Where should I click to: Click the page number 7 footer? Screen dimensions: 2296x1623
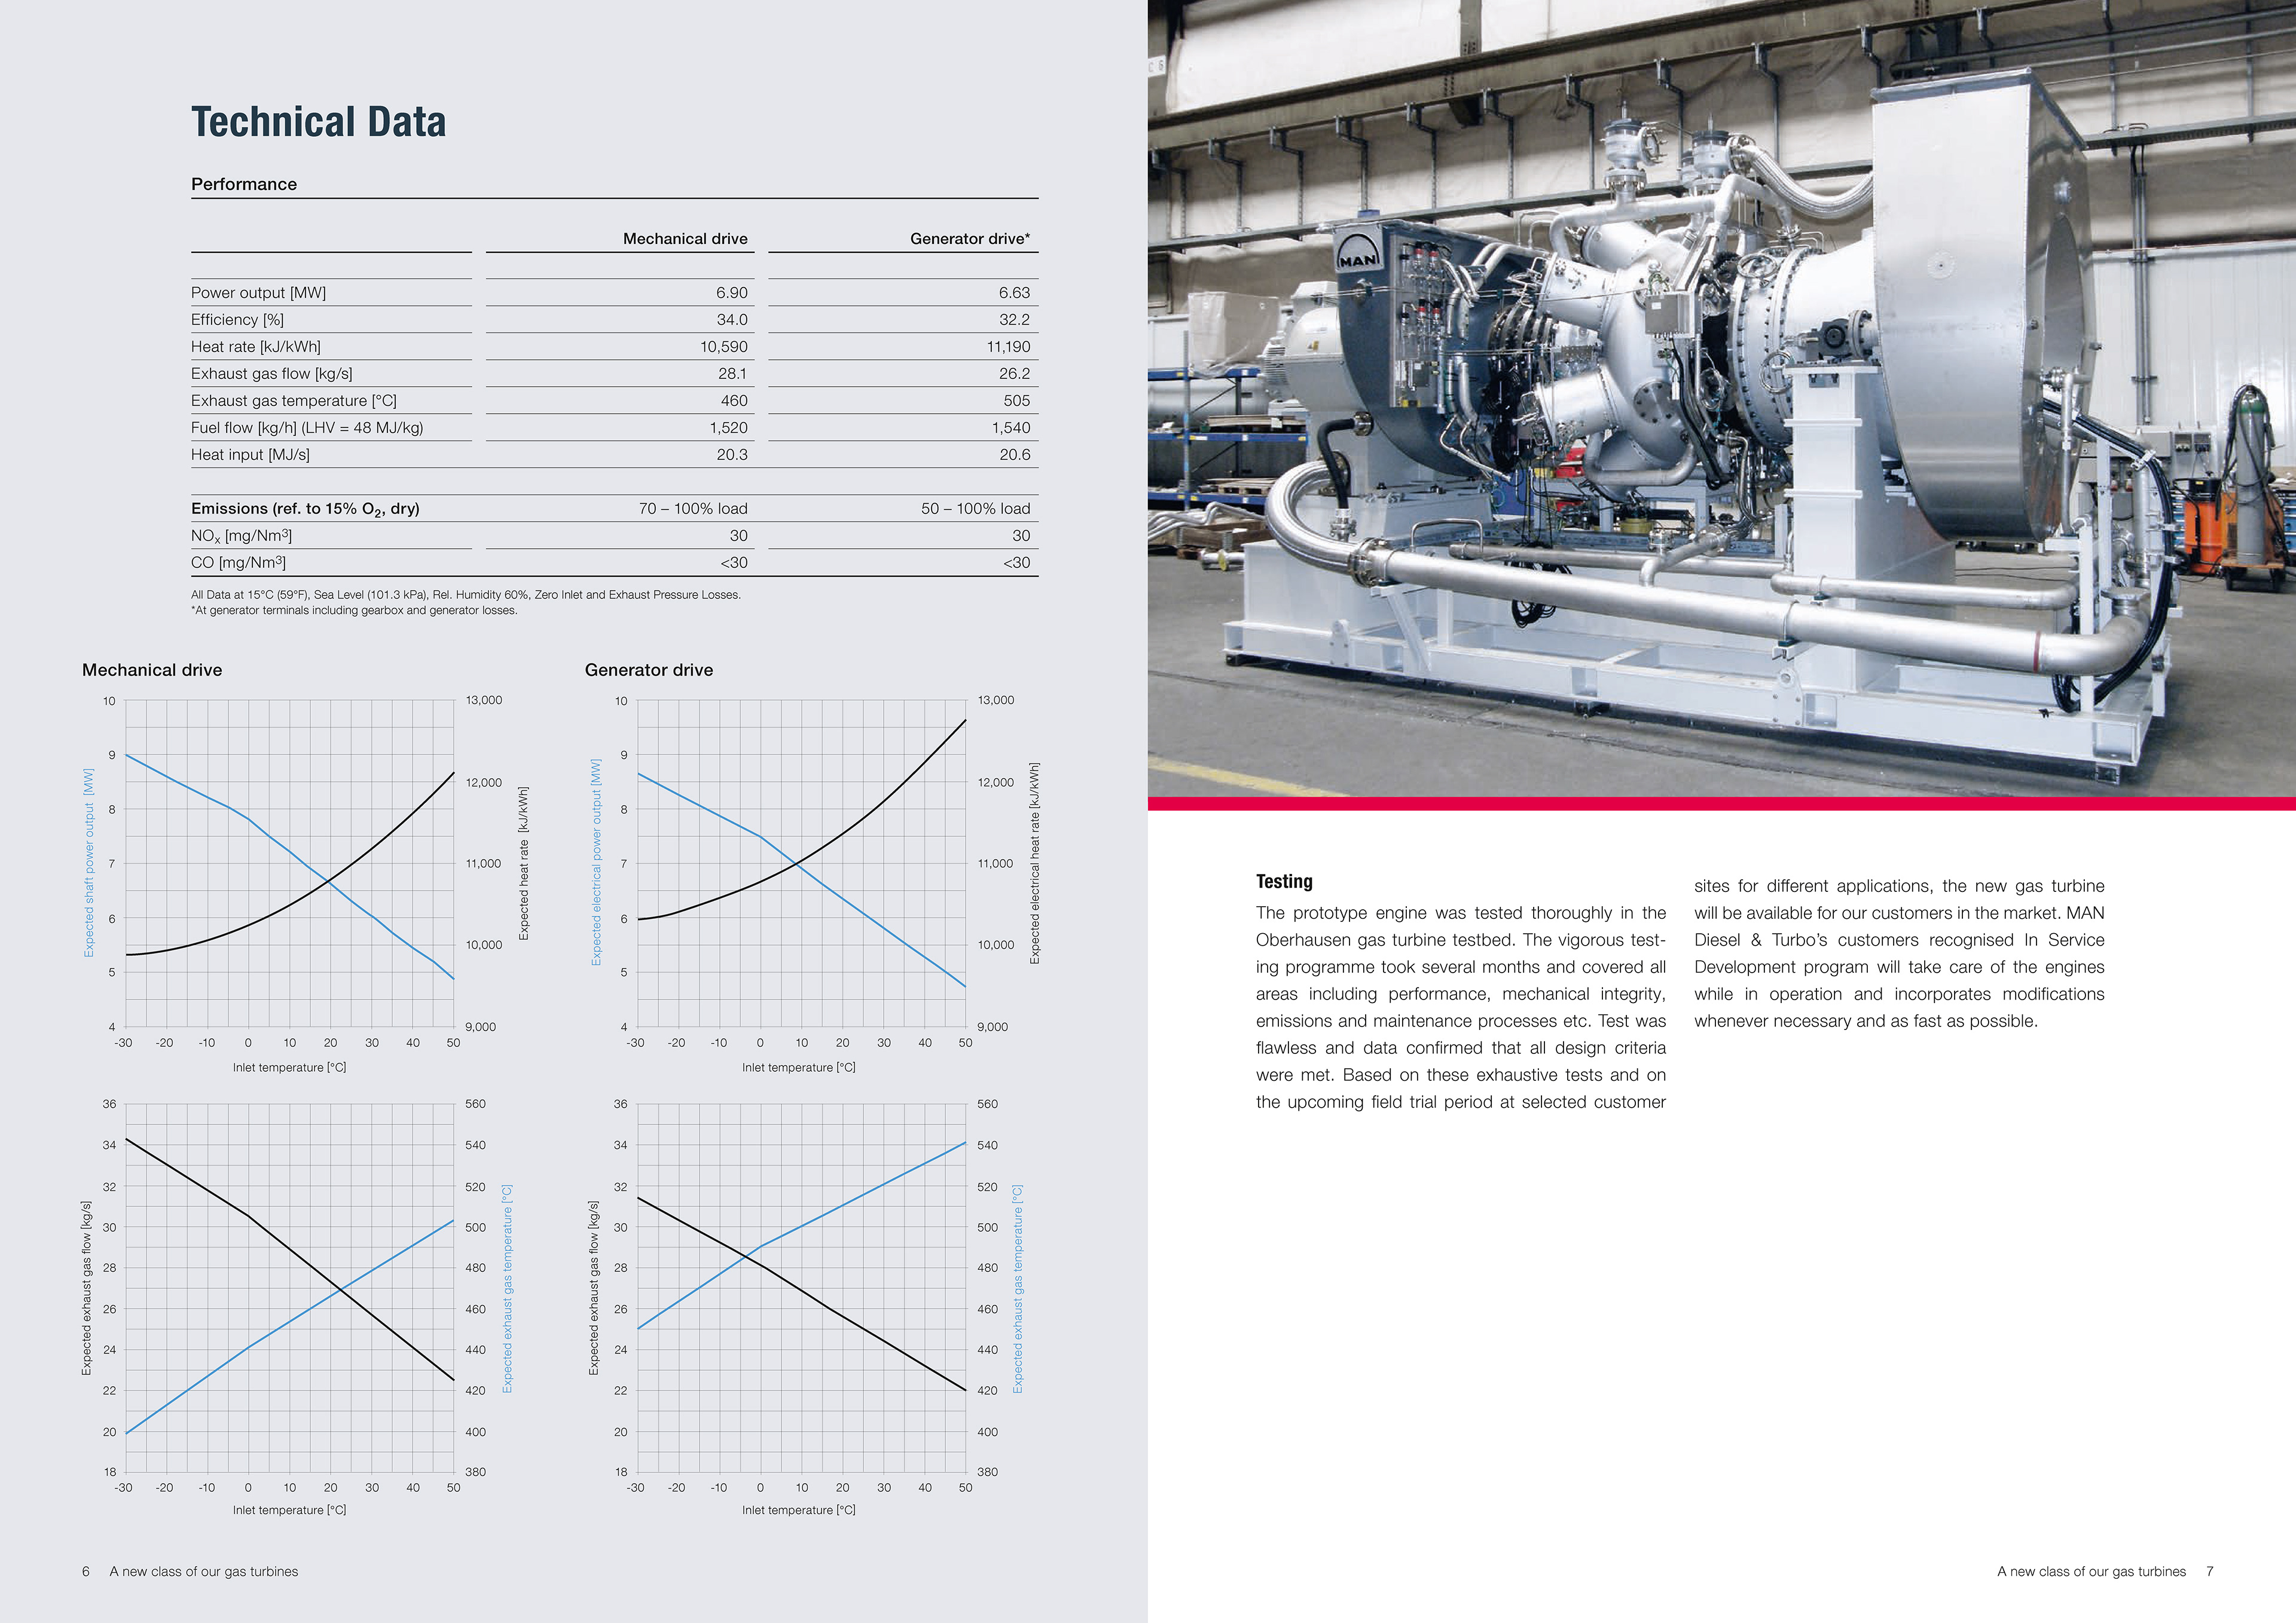pyautogui.click(x=2210, y=1572)
